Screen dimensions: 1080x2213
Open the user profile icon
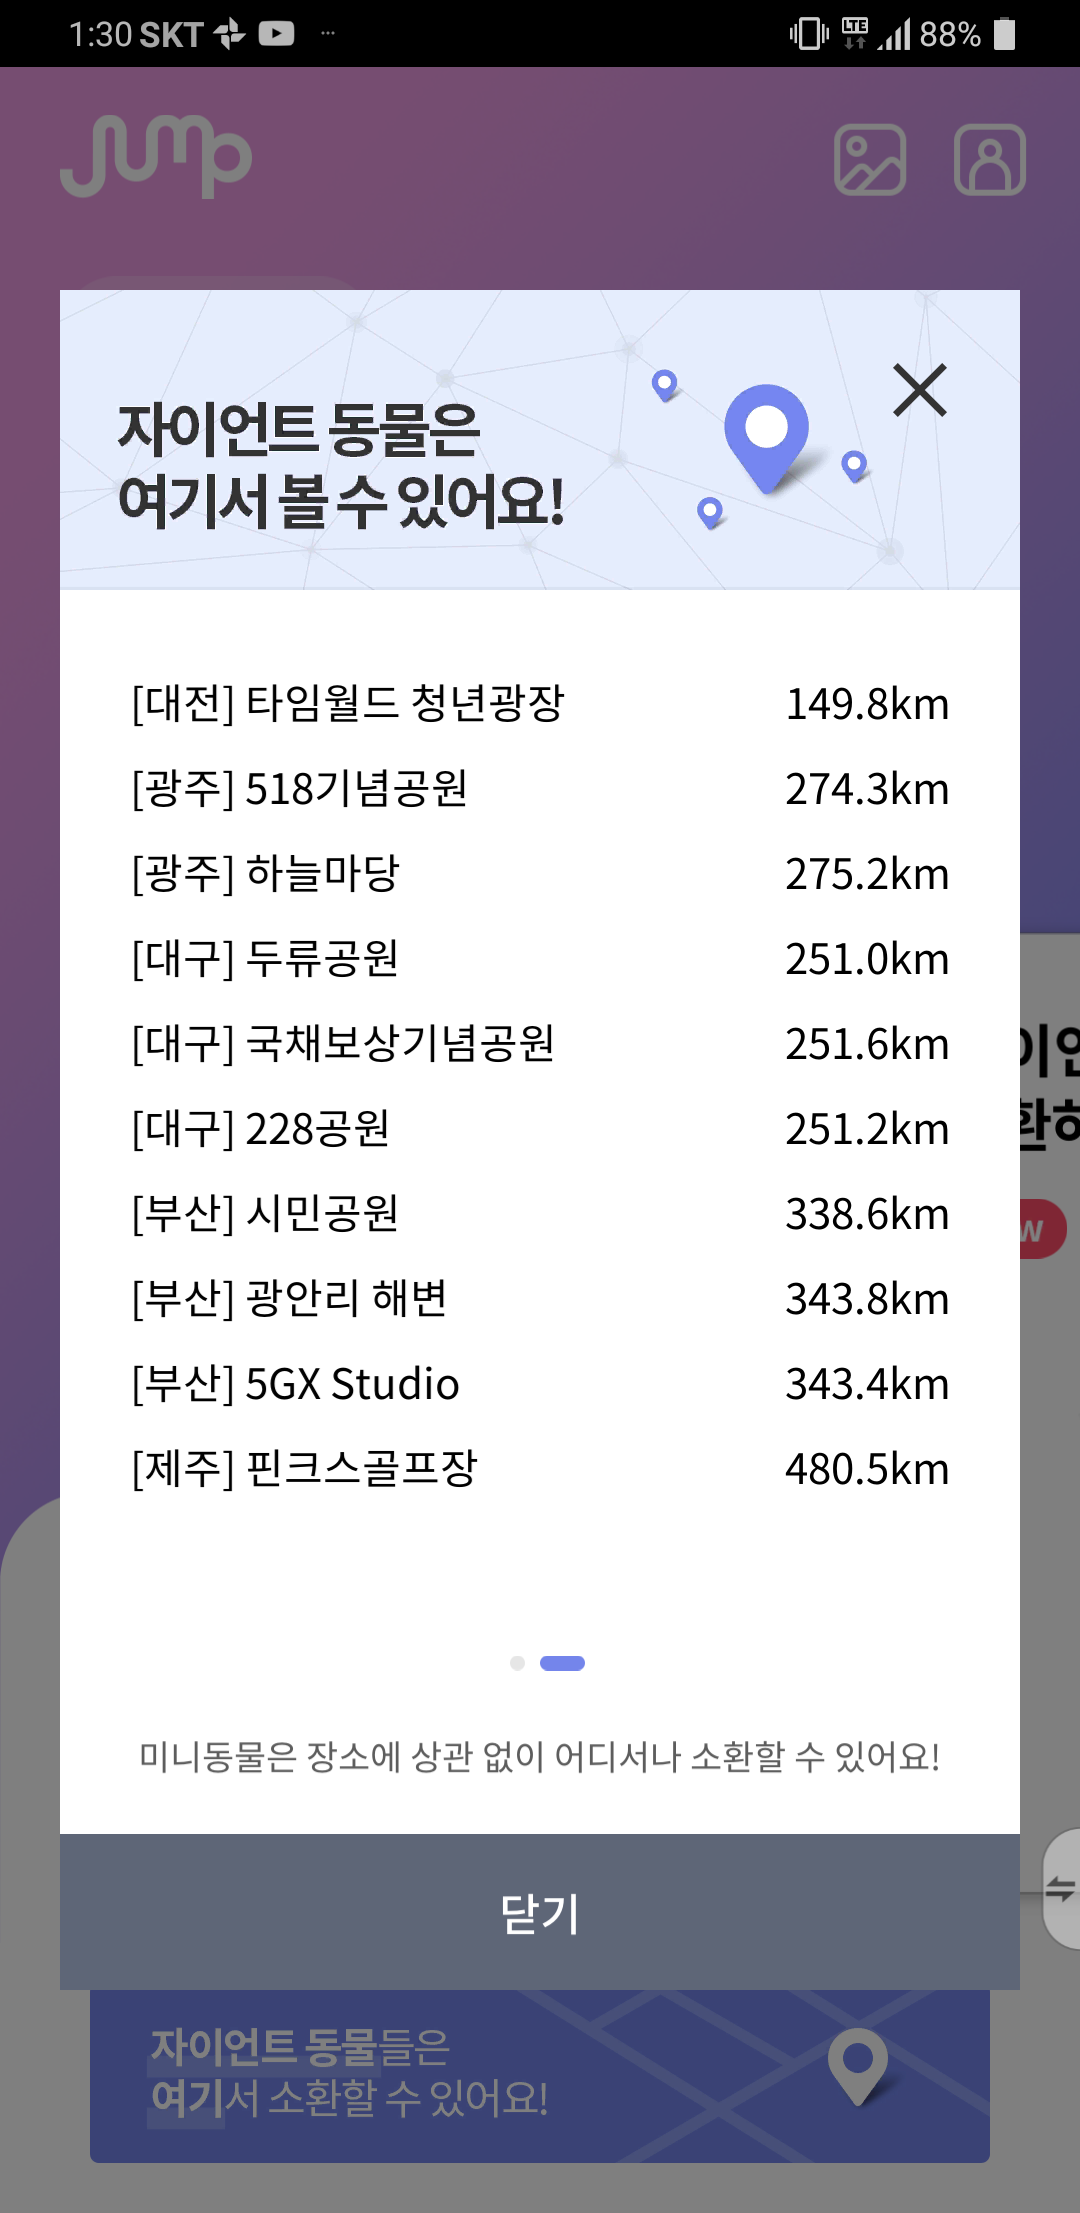990,160
